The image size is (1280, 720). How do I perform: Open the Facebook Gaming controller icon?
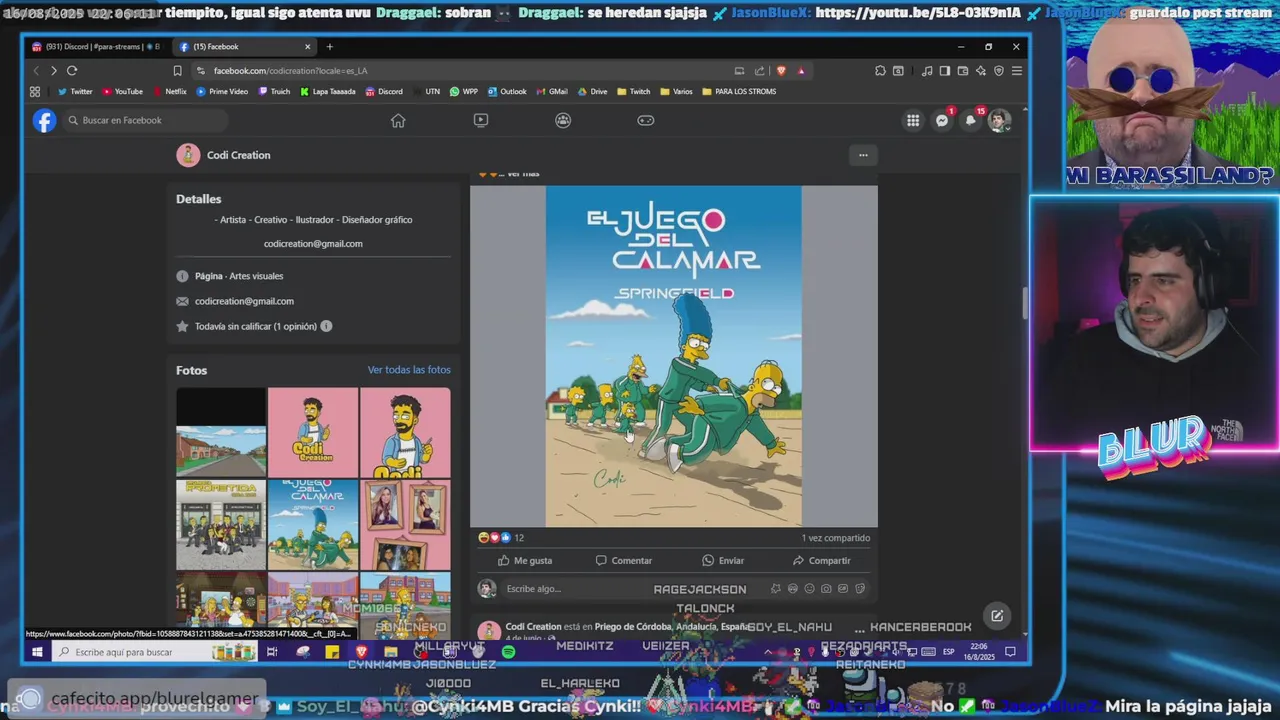point(646,120)
